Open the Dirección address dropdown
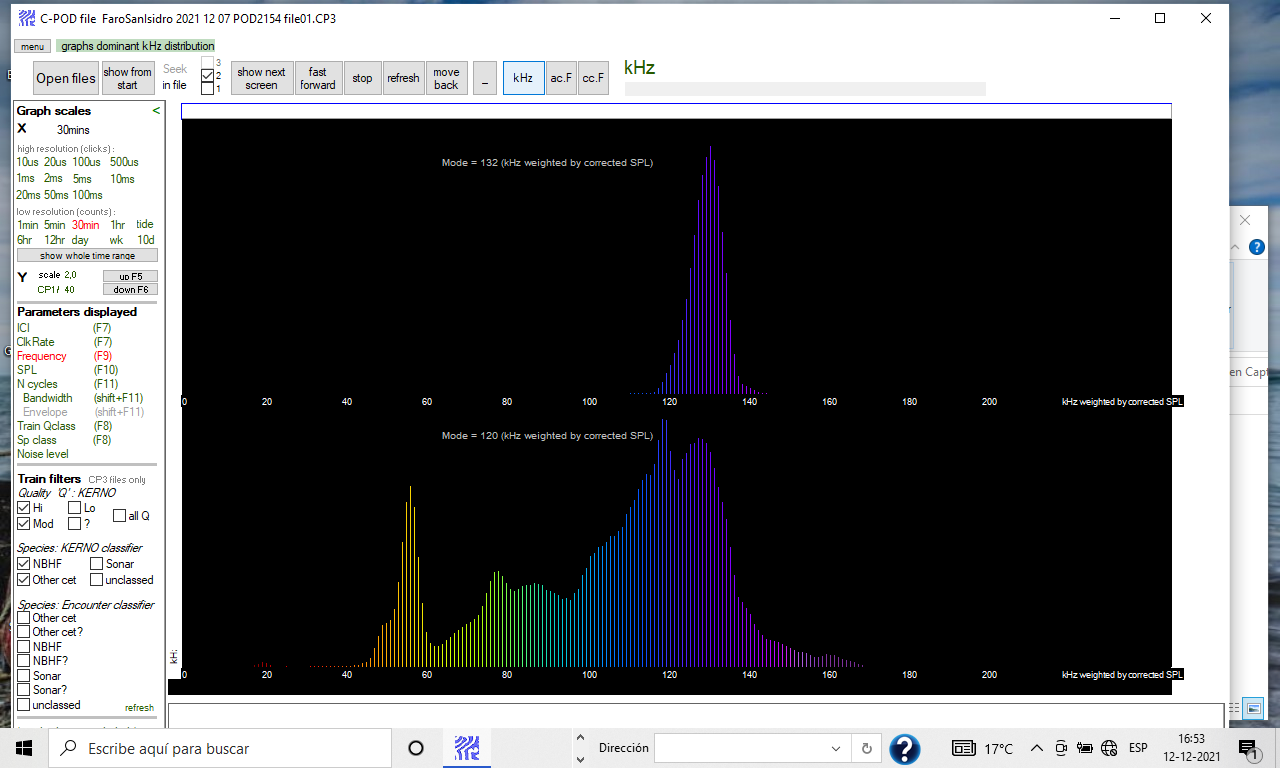Image resolution: width=1280 pixels, height=768 pixels. (836, 748)
